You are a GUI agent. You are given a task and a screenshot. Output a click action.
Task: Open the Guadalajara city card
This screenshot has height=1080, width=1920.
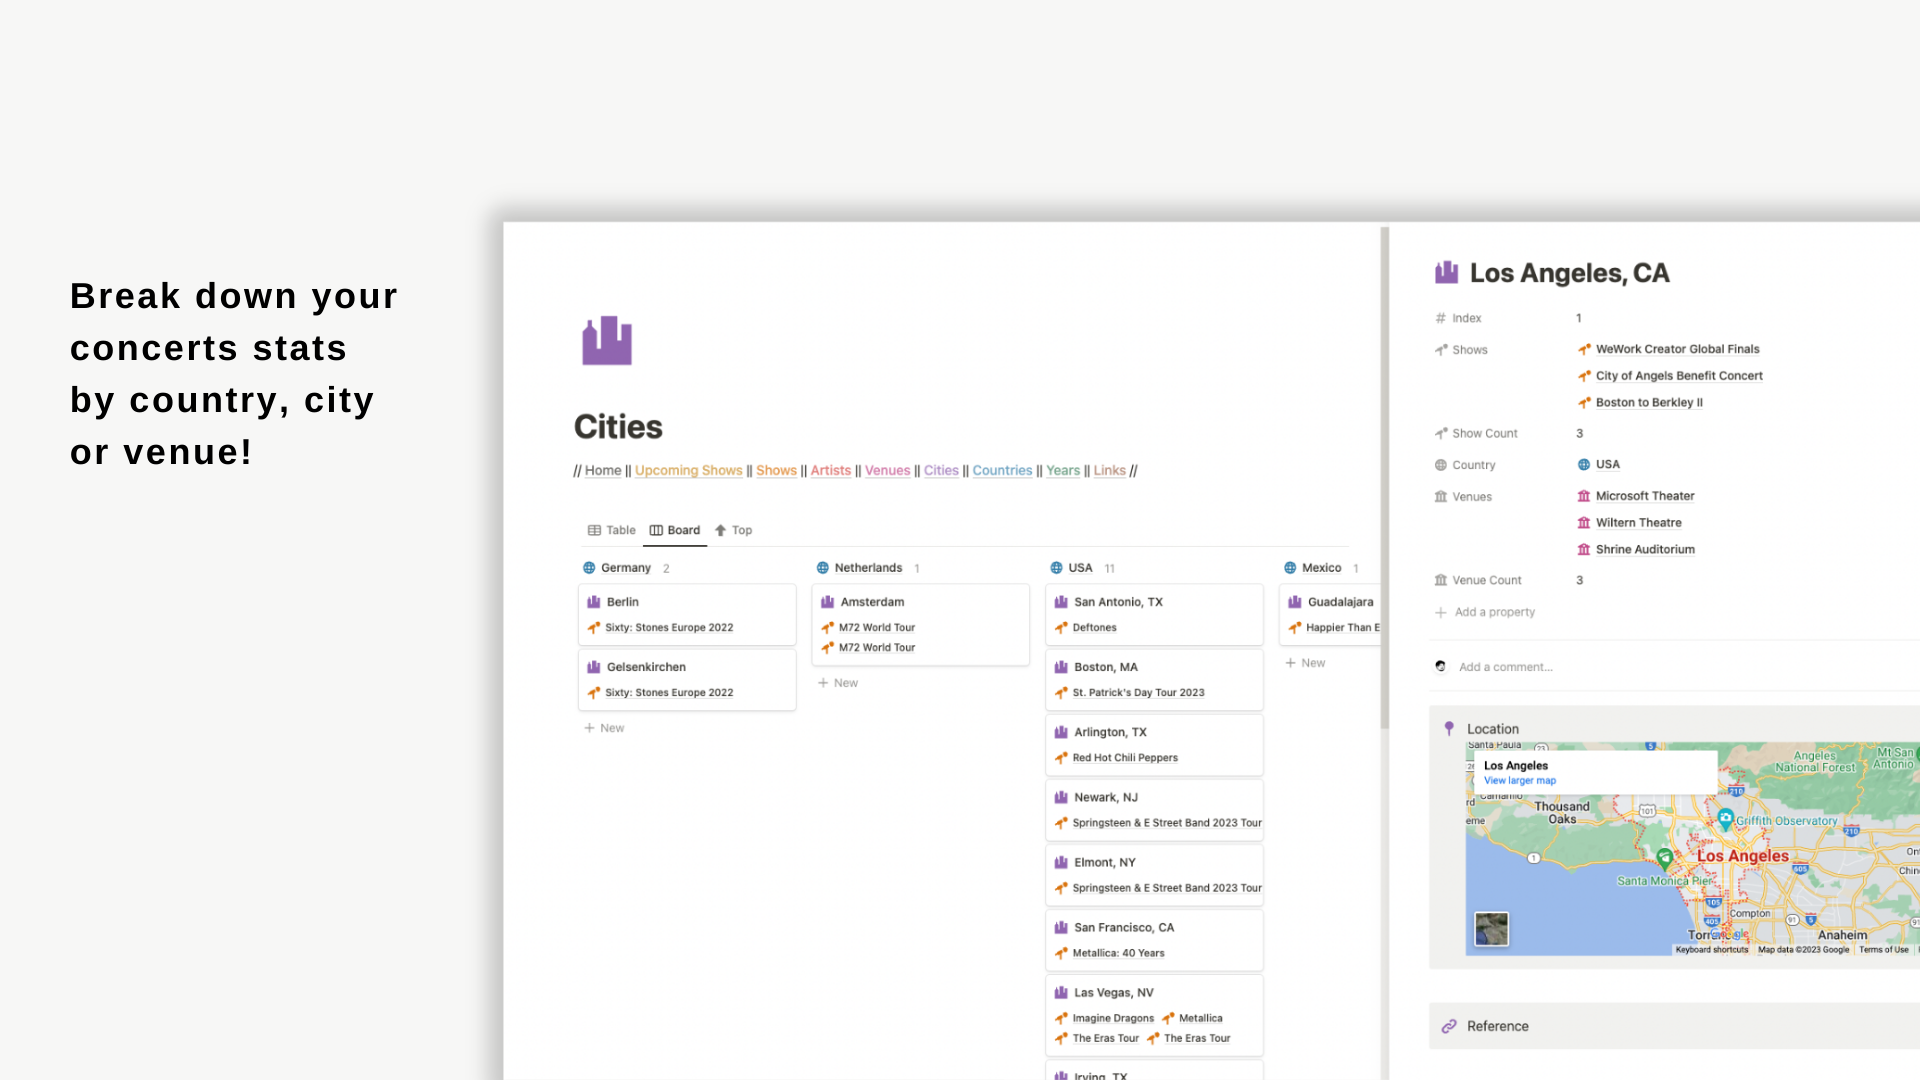(x=1330, y=615)
